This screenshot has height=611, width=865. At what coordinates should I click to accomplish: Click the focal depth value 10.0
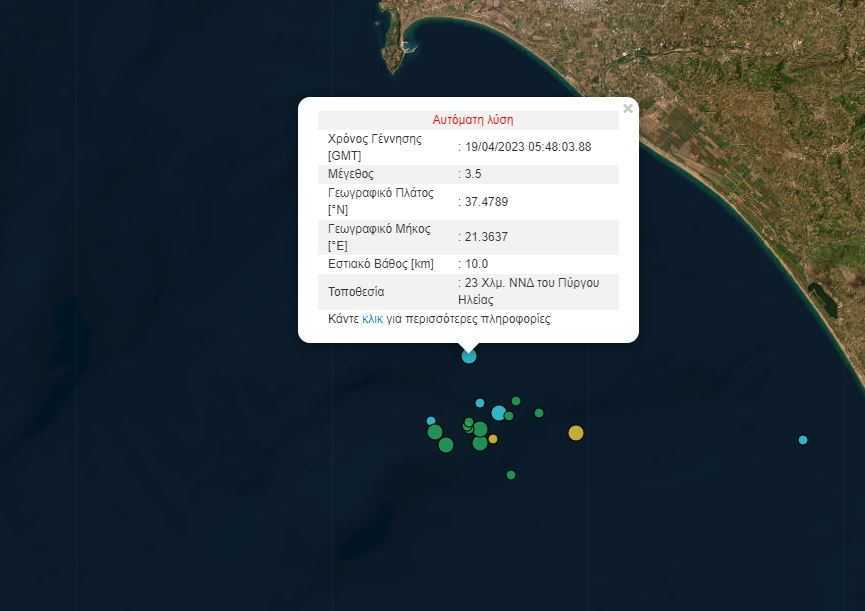pos(474,264)
